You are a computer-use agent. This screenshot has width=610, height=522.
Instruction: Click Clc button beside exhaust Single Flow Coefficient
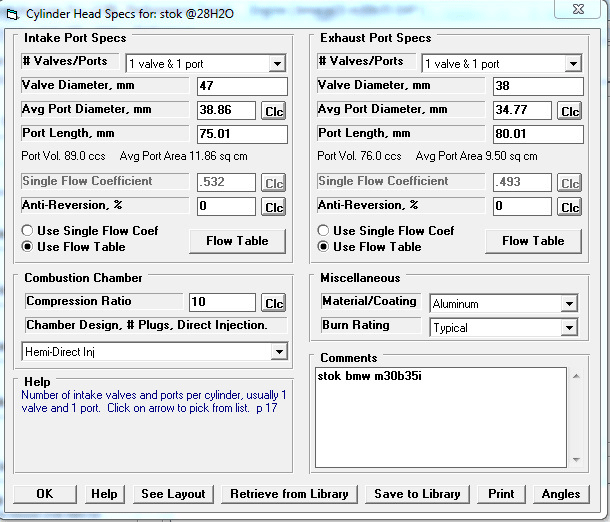[x=570, y=183]
